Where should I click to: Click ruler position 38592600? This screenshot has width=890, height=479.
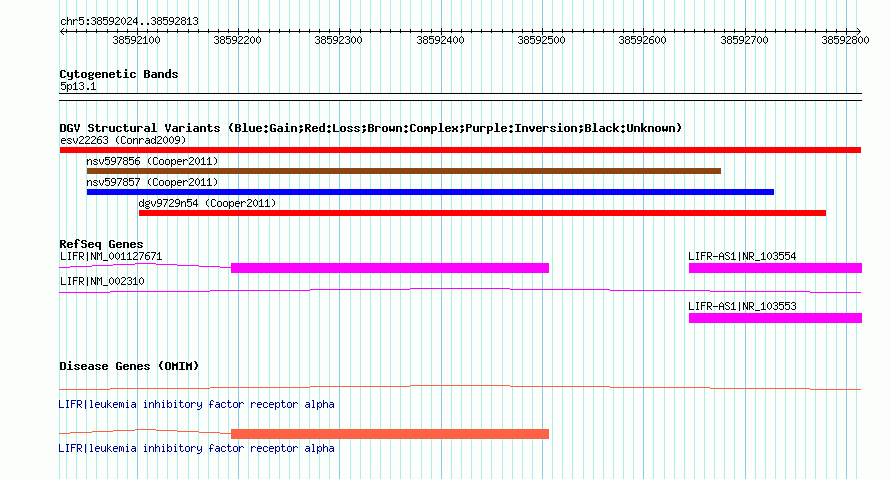643,40
